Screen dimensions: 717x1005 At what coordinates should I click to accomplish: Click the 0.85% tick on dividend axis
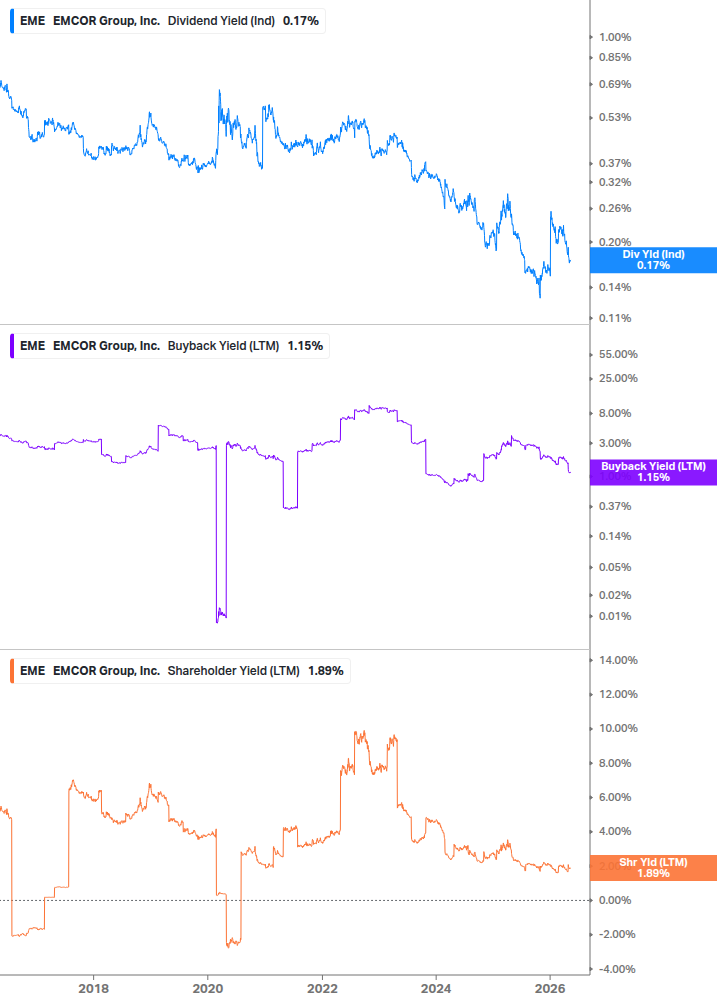(615, 58)
